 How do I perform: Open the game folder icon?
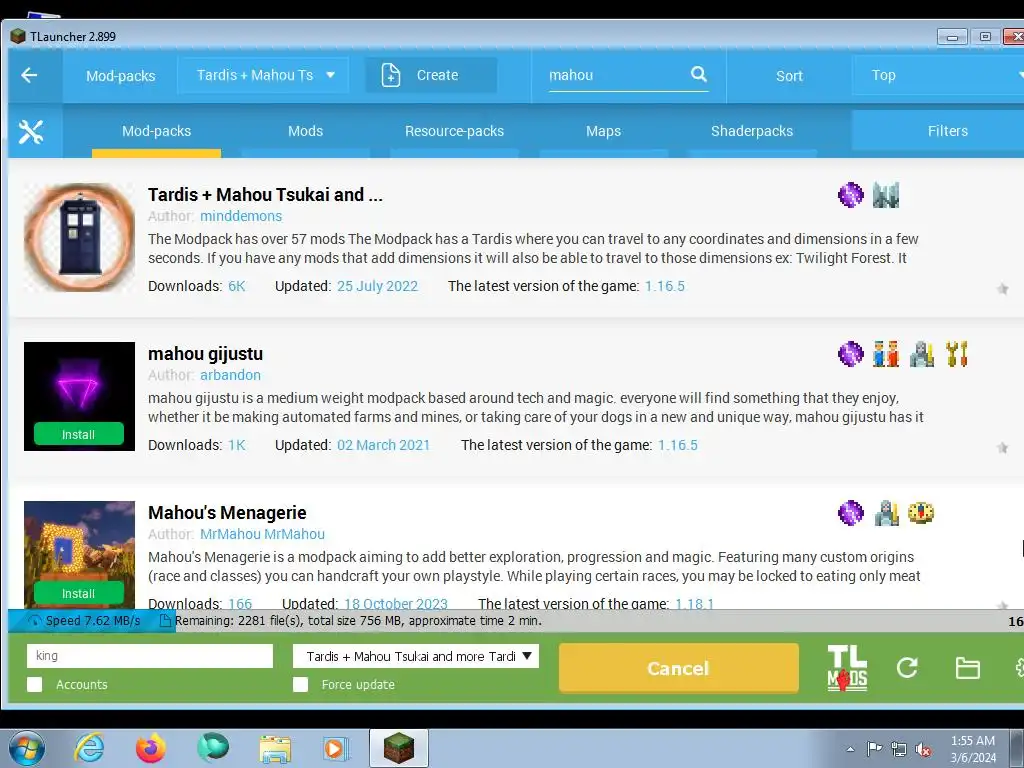point(967,668)
